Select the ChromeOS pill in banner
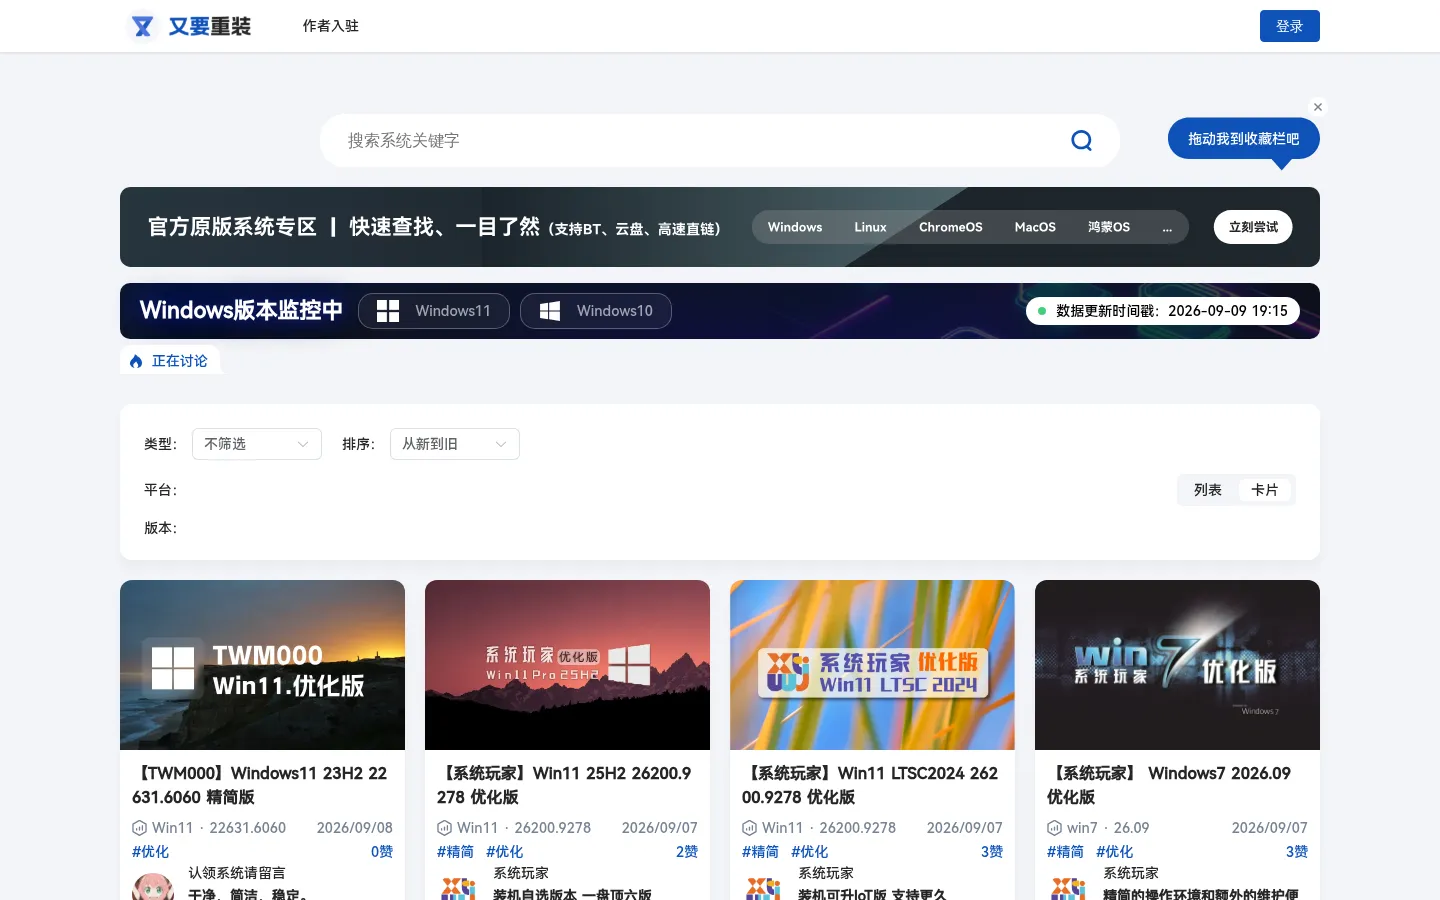This screenshot has height=900, width=1440. pos(951,227)
